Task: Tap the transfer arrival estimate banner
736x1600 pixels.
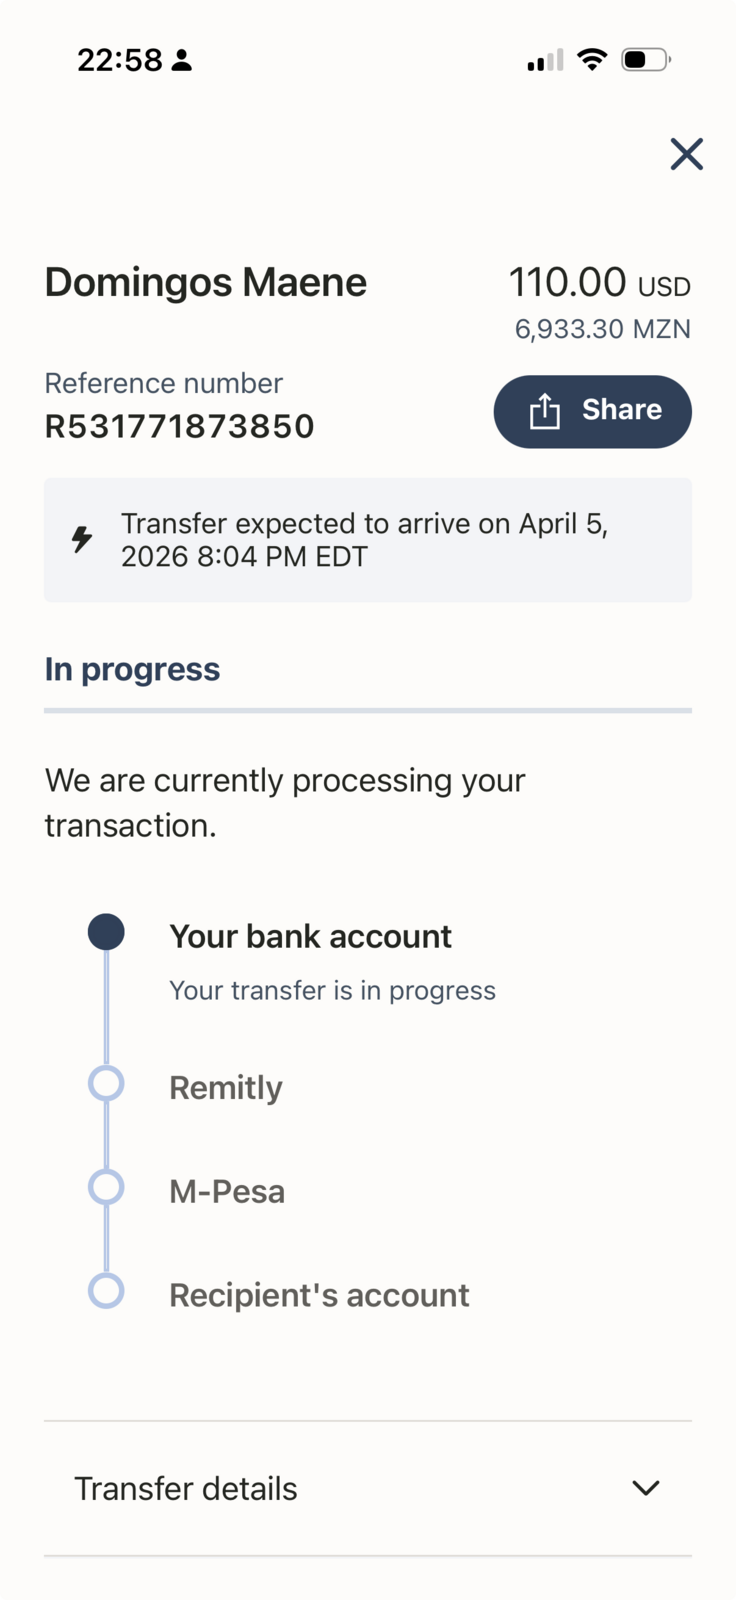Action: coord(367,540)
